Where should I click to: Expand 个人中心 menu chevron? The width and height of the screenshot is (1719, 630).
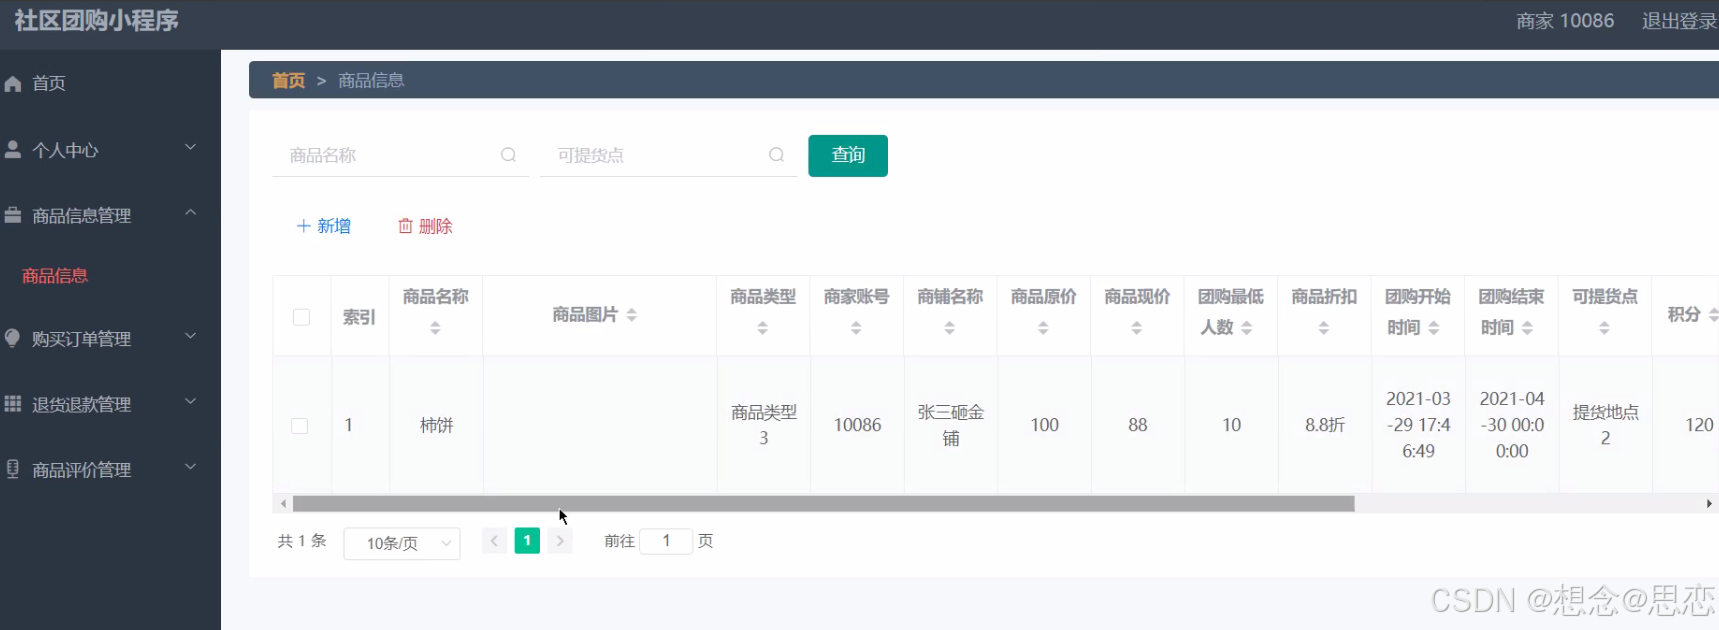[190, 148]
